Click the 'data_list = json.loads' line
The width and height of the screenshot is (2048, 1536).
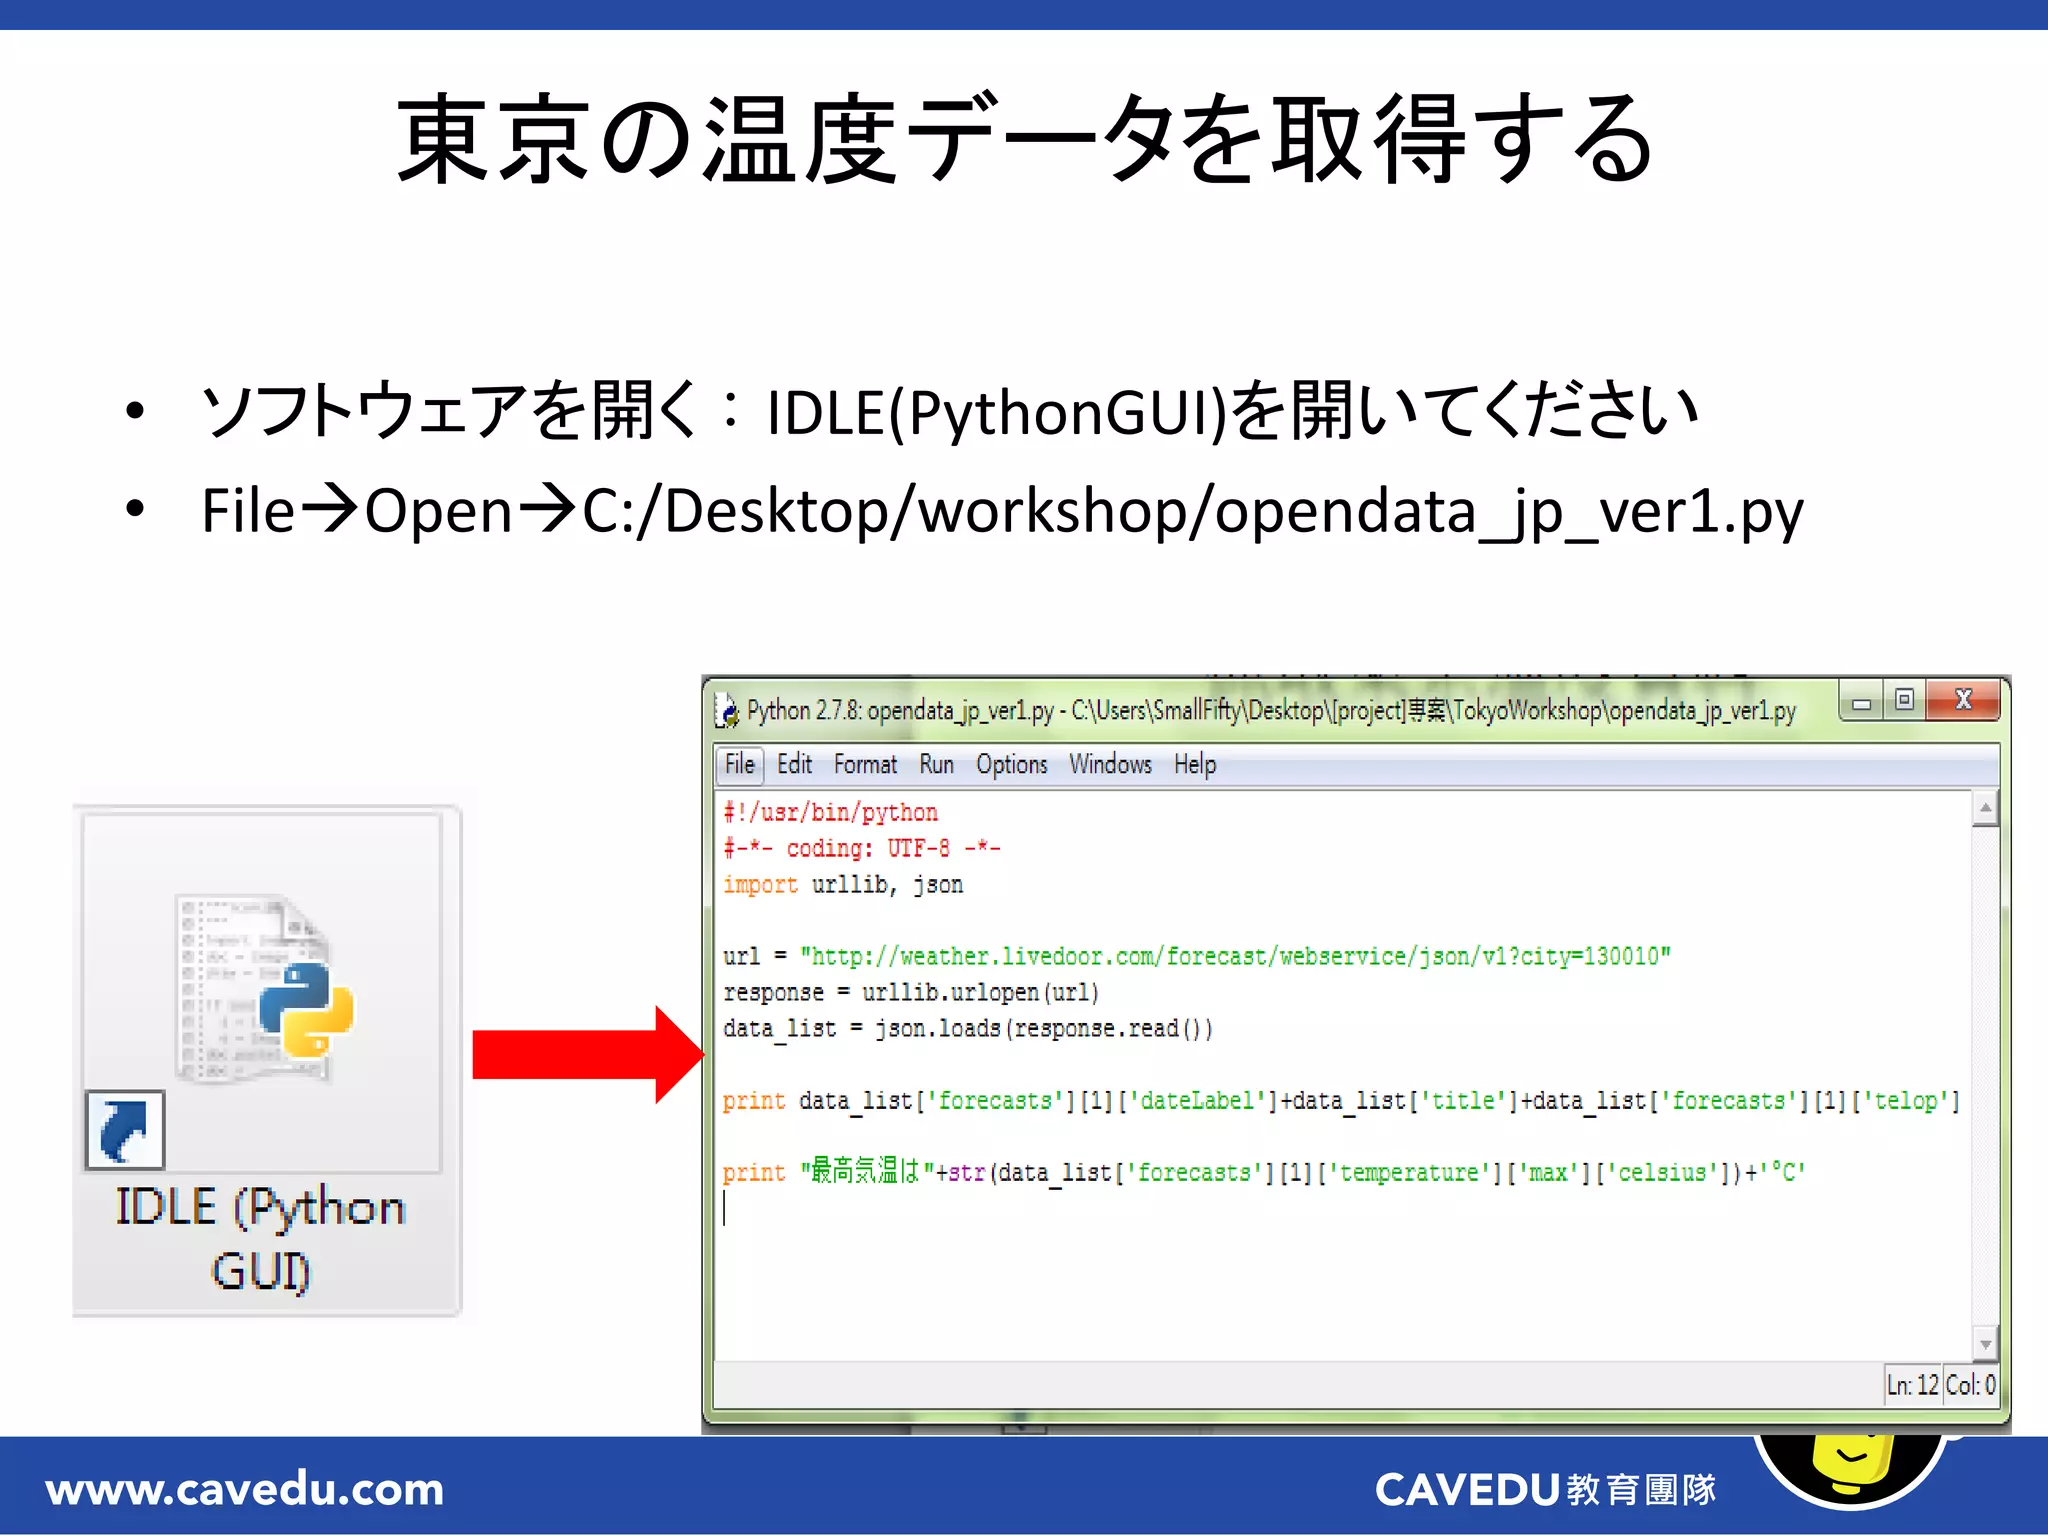[967, 1028]
